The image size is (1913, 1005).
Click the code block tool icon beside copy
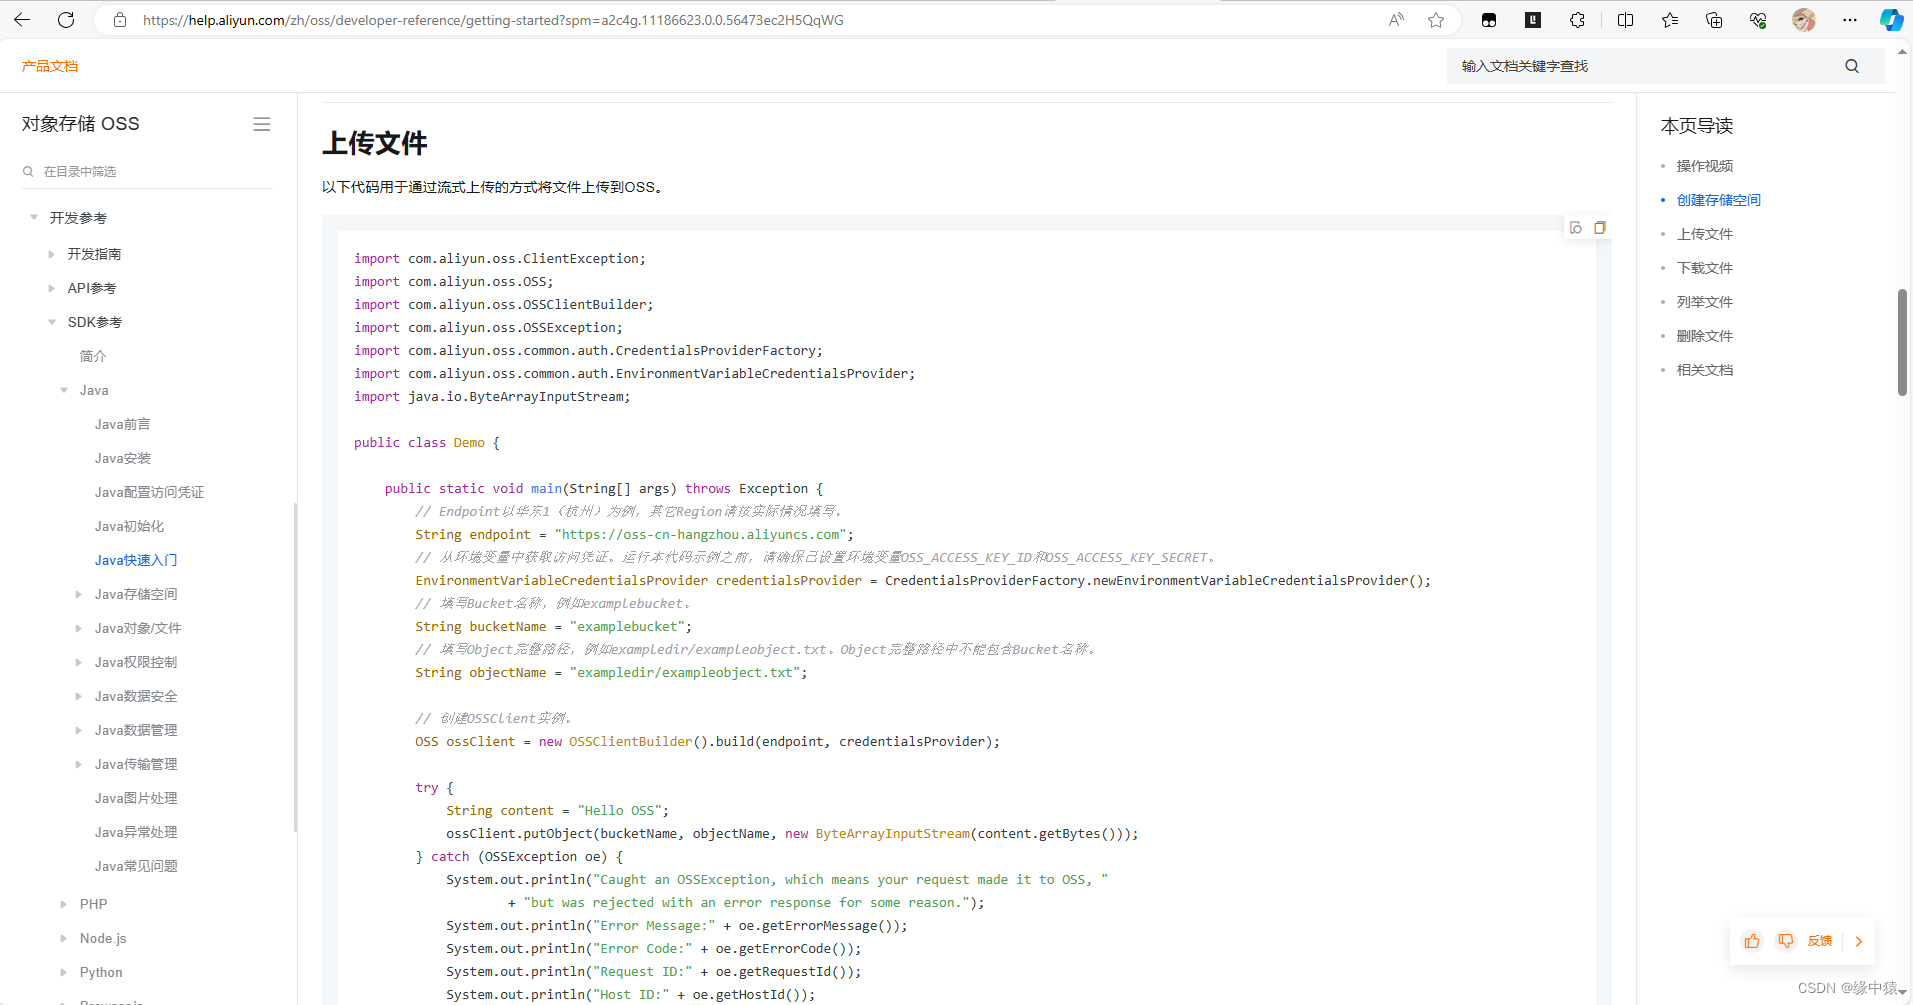click(x=1576, y=228)
